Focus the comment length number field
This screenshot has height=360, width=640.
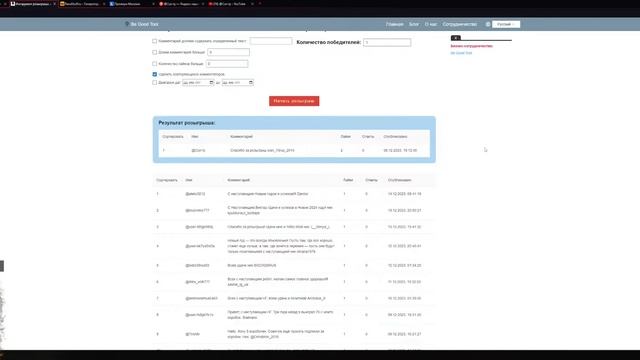(228, 52)
